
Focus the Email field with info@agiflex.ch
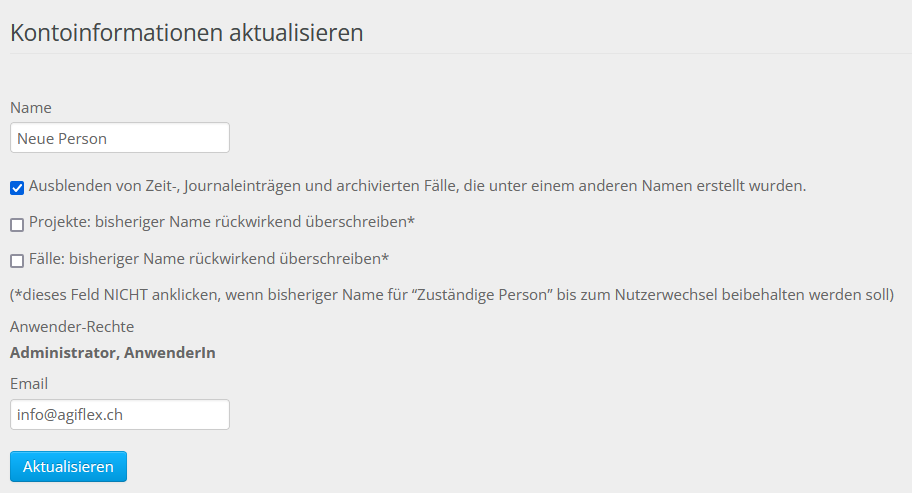click(120, 415)
